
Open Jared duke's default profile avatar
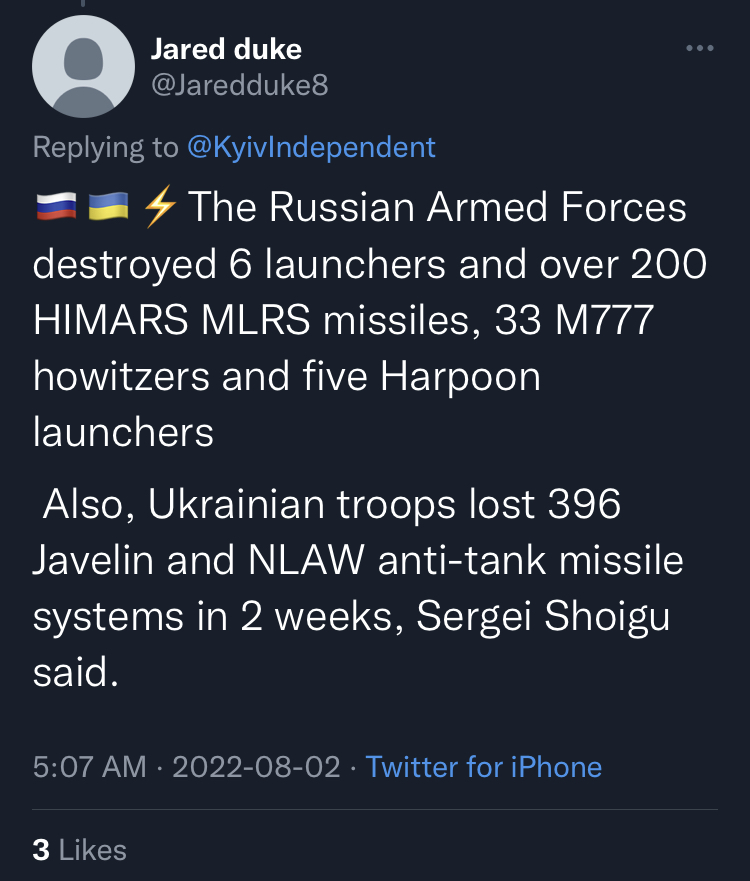[83, 66]
